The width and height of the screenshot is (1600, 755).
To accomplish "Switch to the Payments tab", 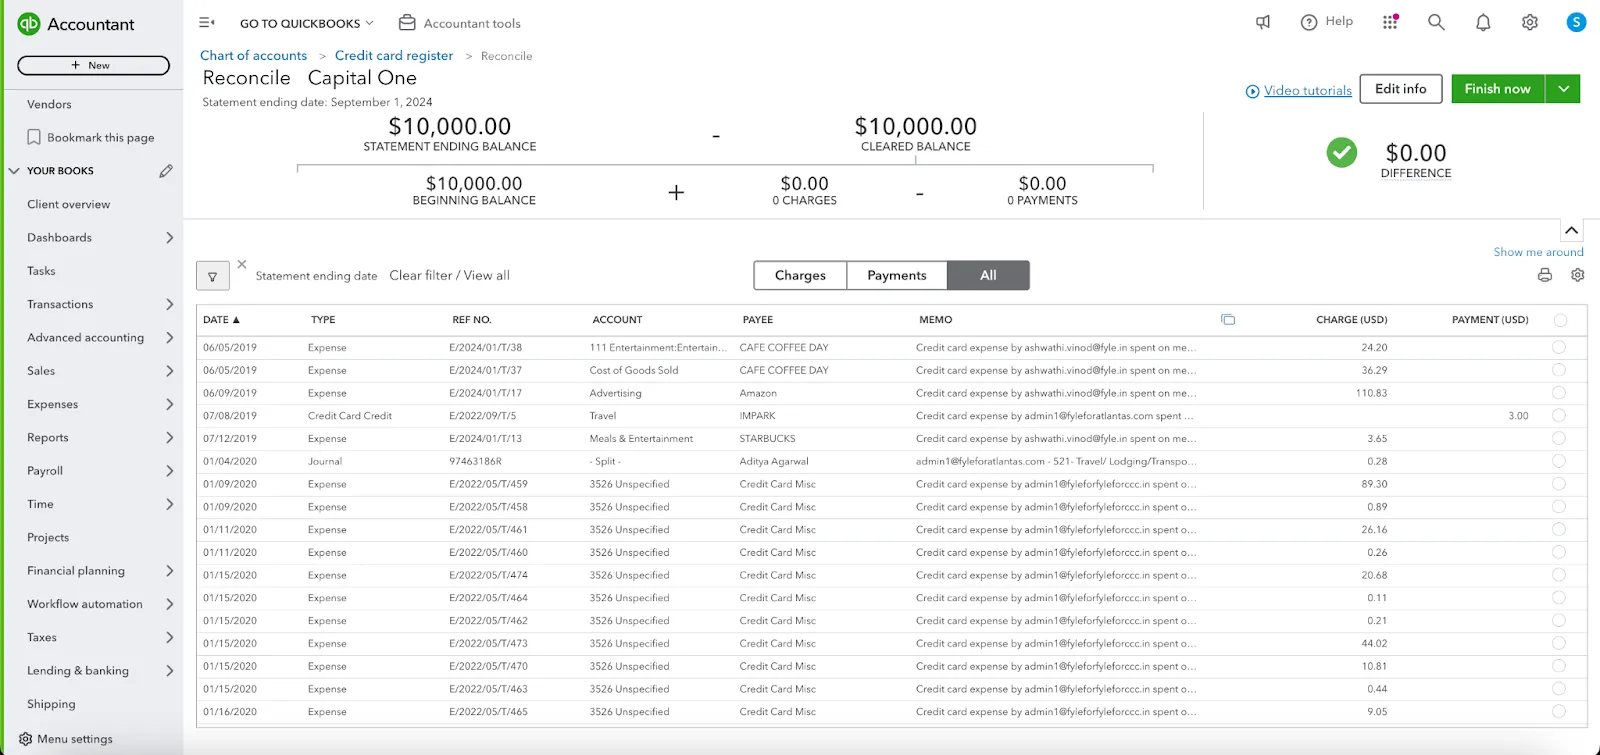I will (897, 276).
